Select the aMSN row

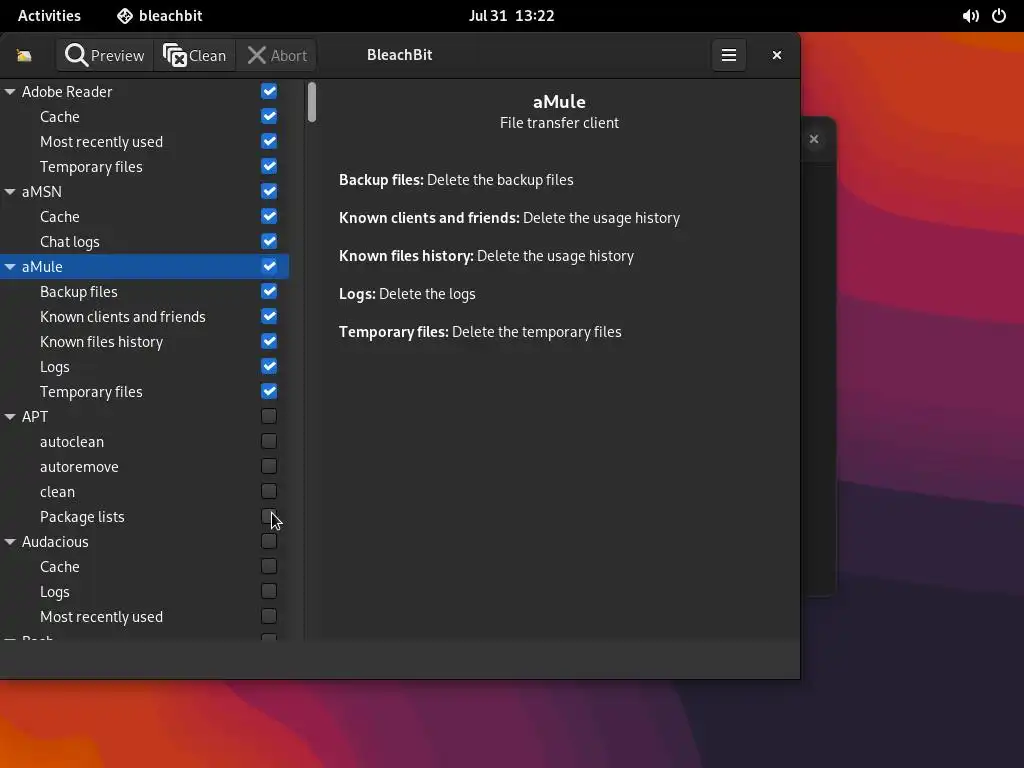144,191
